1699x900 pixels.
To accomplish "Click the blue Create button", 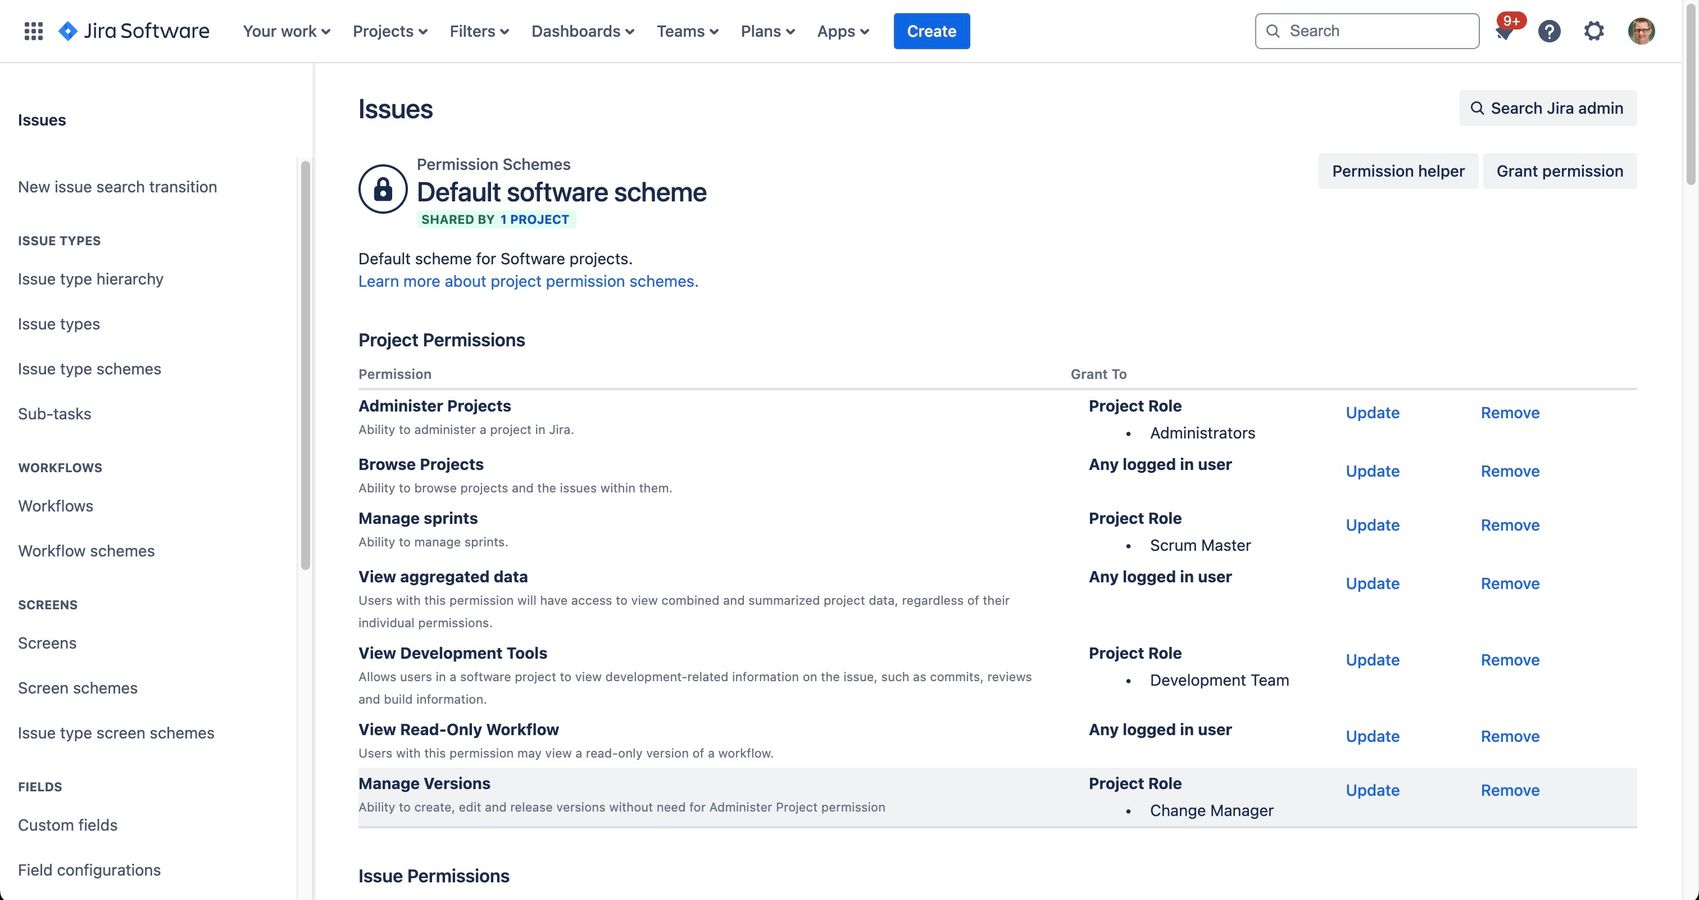I will pyautogui.click(x=932, y=31).
